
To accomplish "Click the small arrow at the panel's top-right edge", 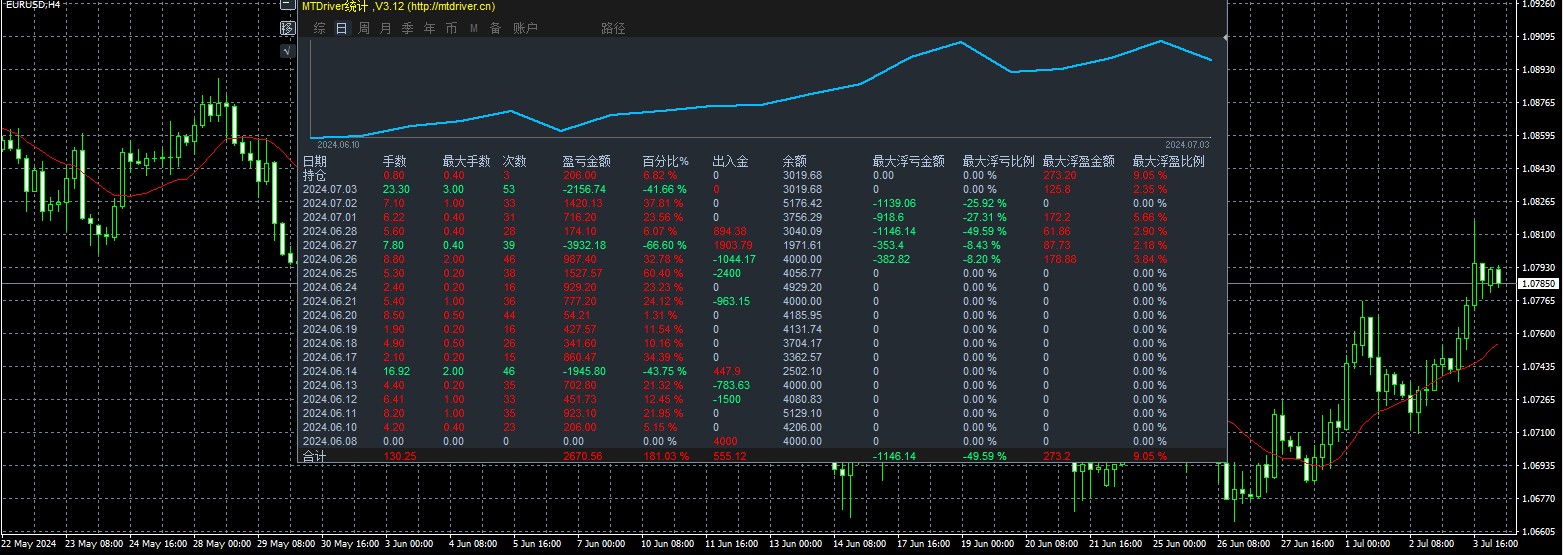I will (1225, 37).
